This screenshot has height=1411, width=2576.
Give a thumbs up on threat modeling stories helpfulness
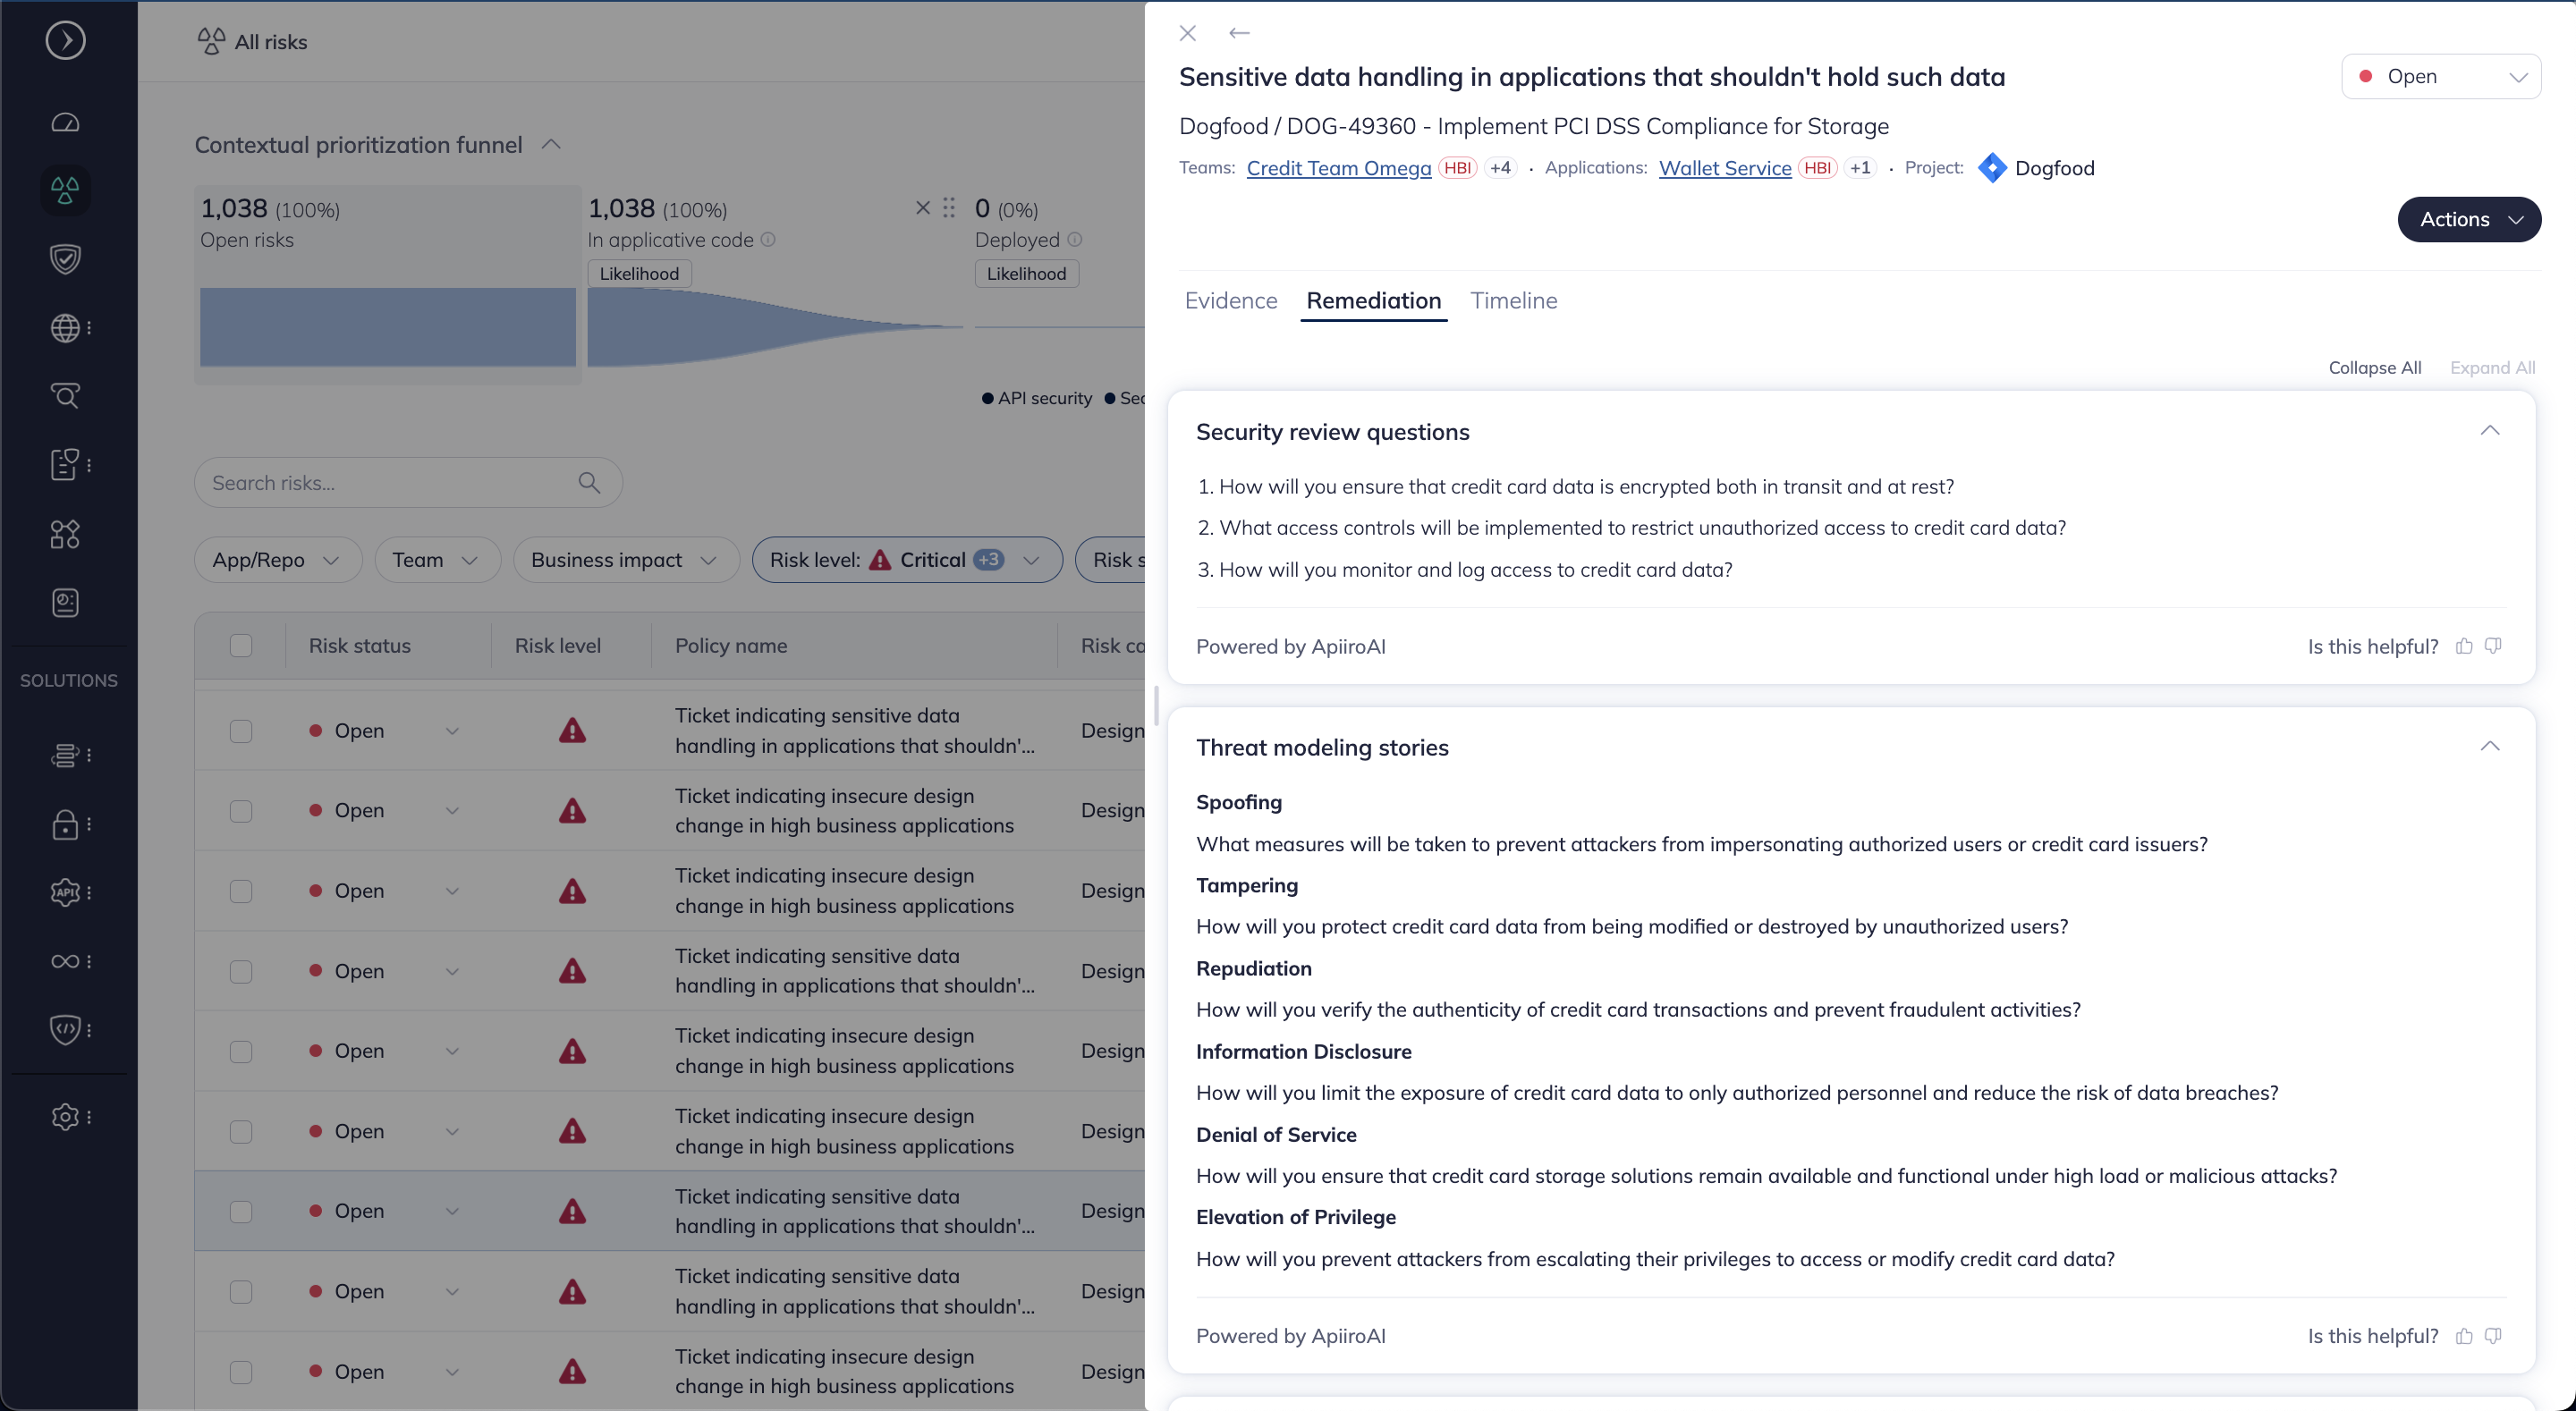[x=2463, y=1336]
